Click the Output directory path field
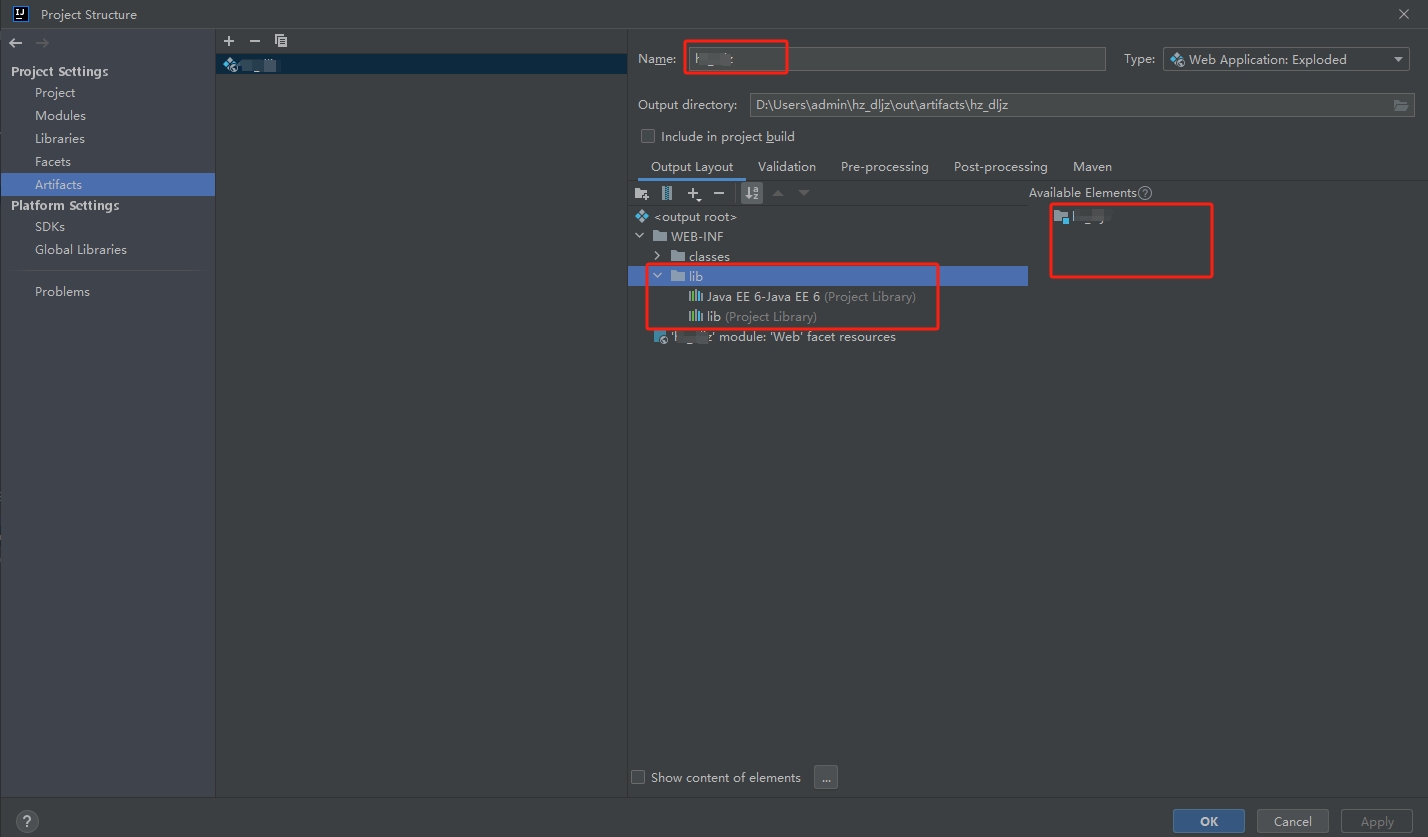1428x837 pixels. (x=1065, y=105)
